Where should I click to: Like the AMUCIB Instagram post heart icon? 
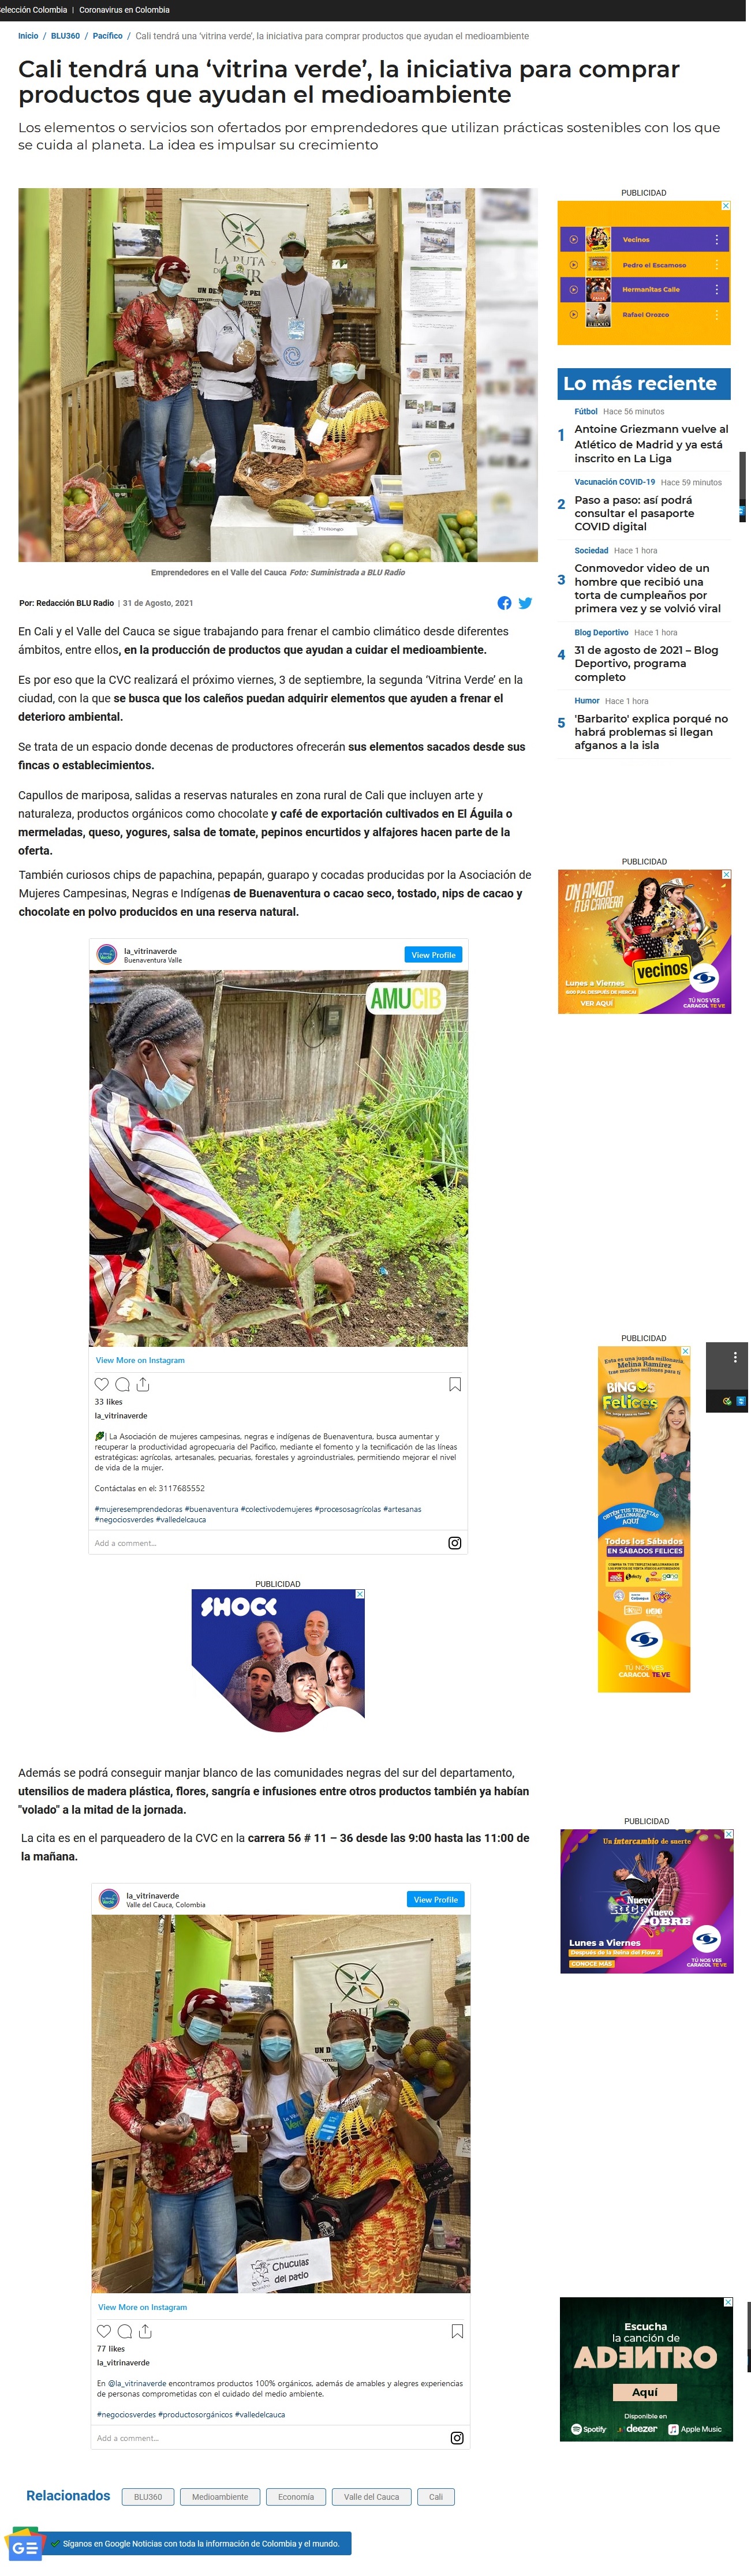(x=102, y=1384)
